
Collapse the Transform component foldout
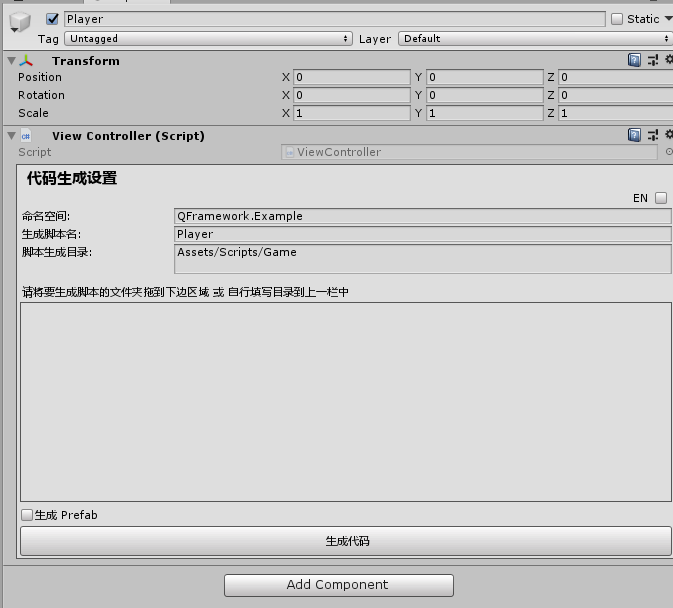click(12, 61)
